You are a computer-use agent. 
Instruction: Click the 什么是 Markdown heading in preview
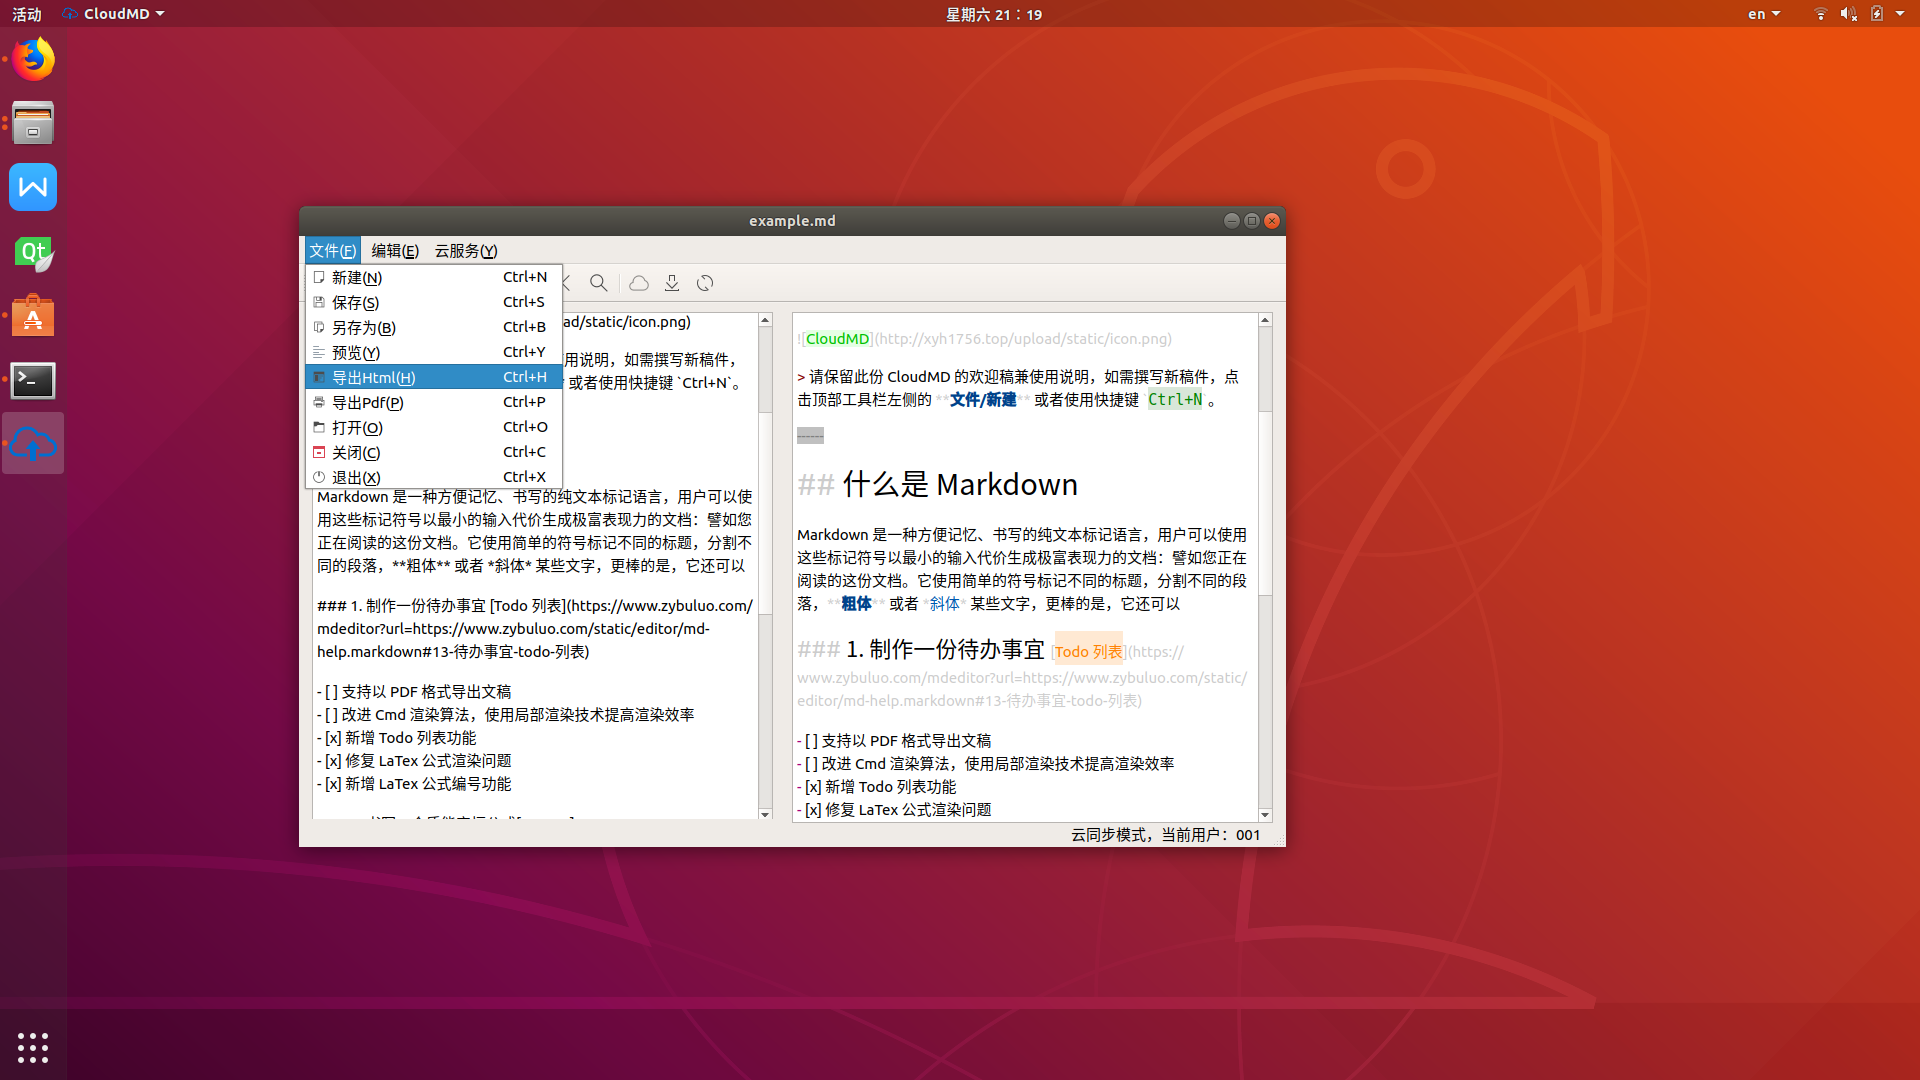pyautogui.click(x=960, y=484)
